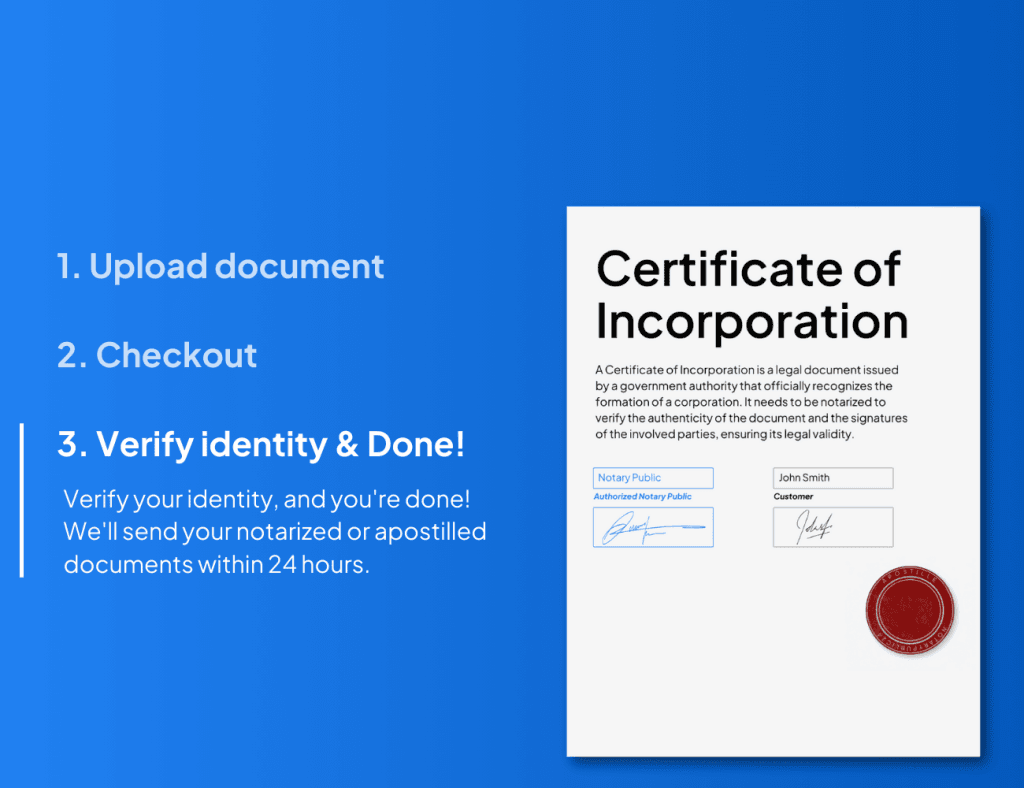Image resolution: width=1024 pixels, height=788 pixels.
Task: Toggle selection of the Notary Public field
Action: point(652,477)
